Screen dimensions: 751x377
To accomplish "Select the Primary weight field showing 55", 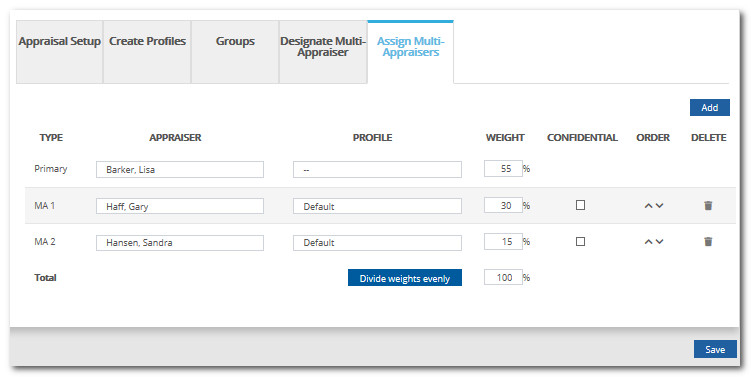I will (x=503, y=169).
